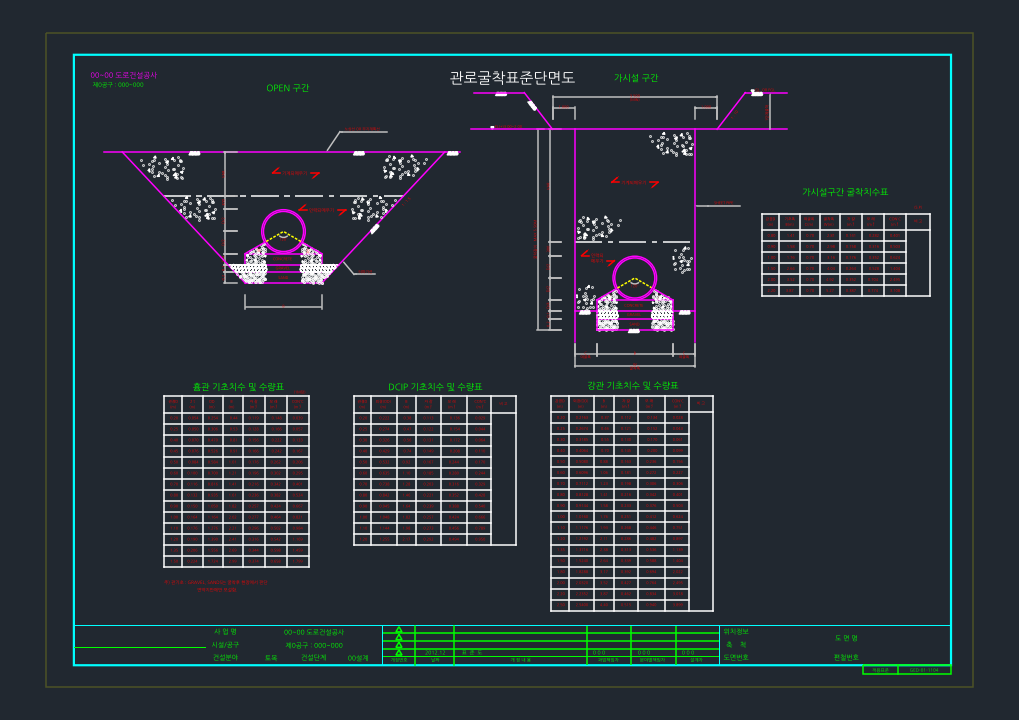
Task: Select the OPEN 구간 section label
Action: pyautogui.click(x=288, y=88)
